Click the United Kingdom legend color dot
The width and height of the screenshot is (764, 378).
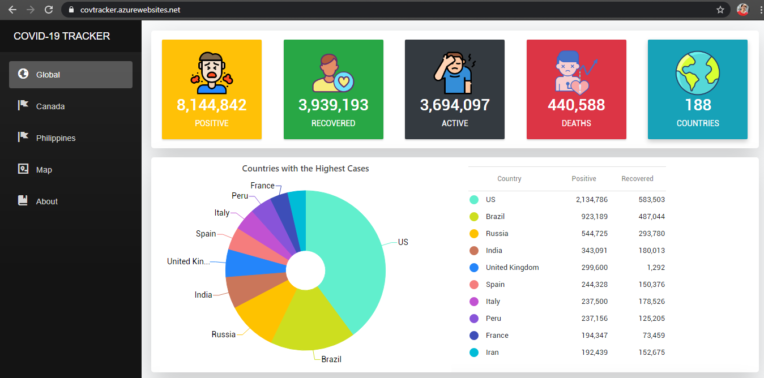point(474,267)
